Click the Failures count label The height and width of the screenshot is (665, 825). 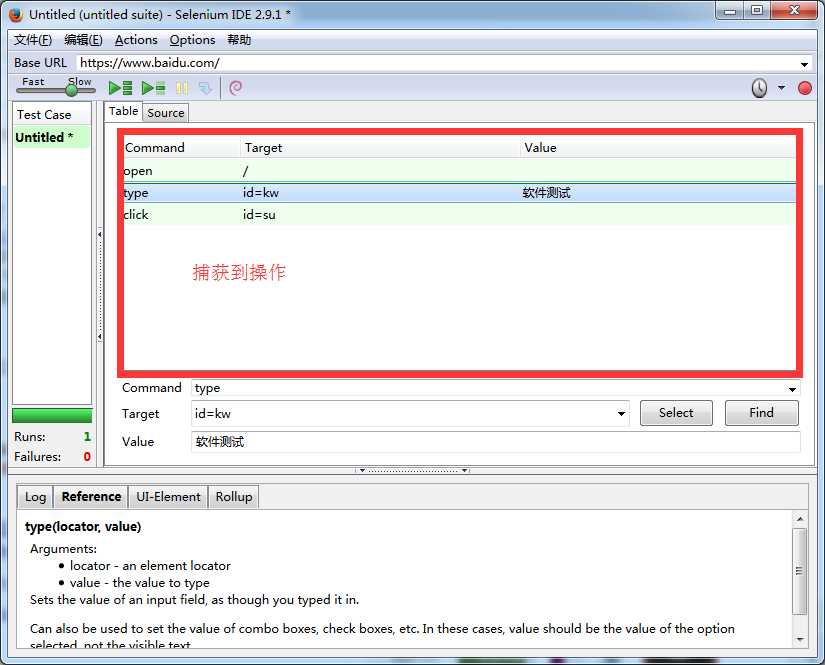pyautogui.click(x=37, y=457)
